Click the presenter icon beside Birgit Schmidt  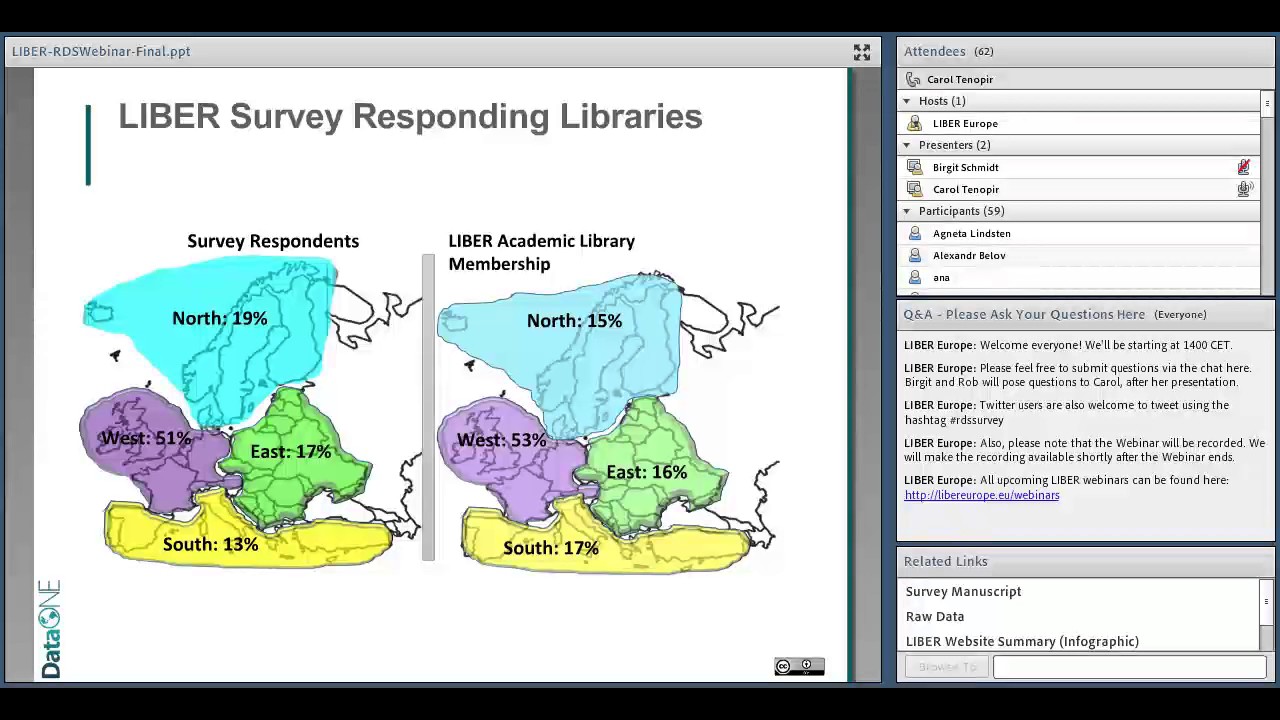[914, 167]
